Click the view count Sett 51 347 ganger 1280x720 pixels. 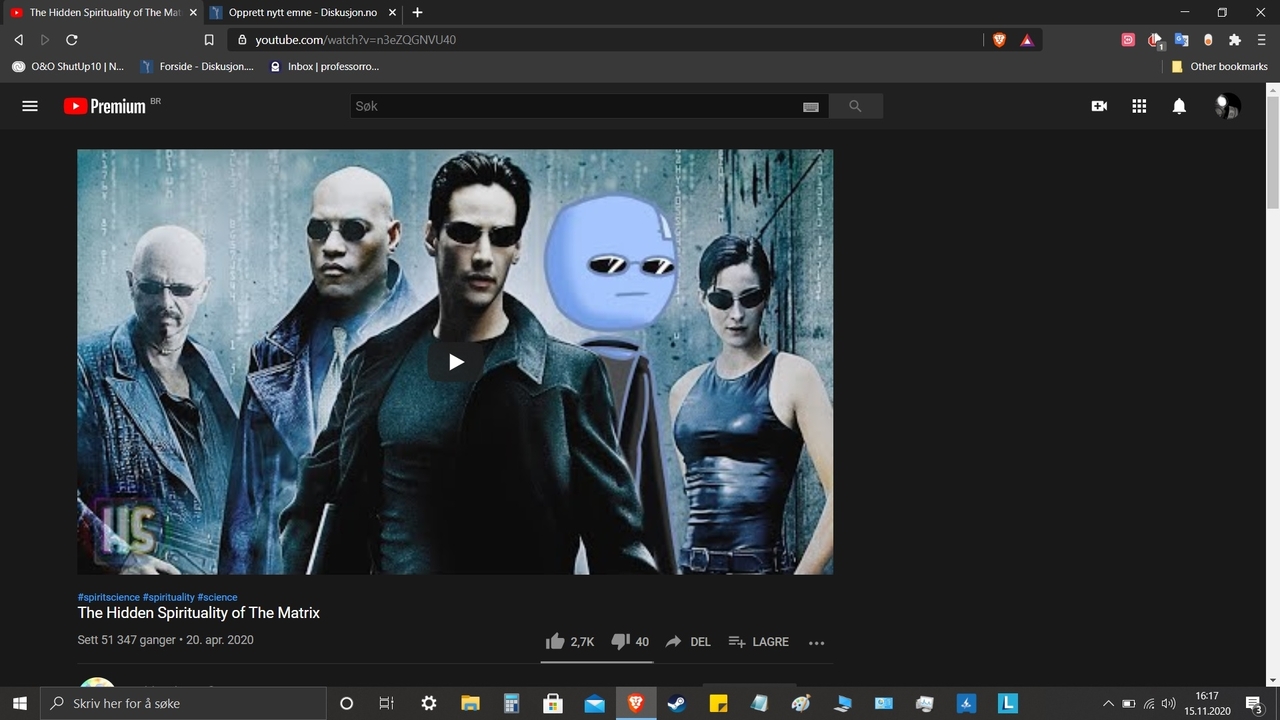(x=127, y=640)
